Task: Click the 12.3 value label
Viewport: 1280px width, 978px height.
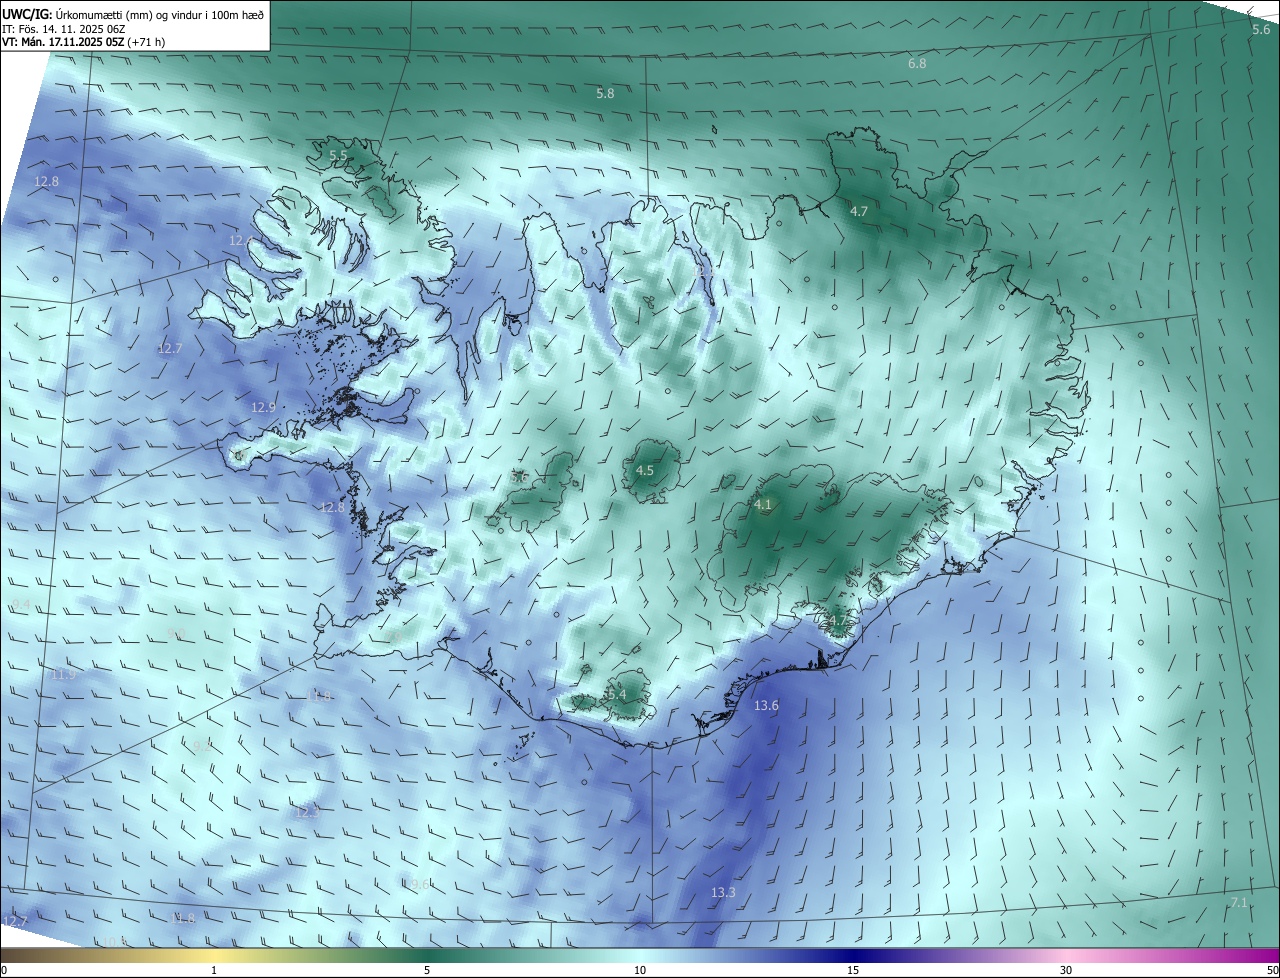Action: pos(307,813)
